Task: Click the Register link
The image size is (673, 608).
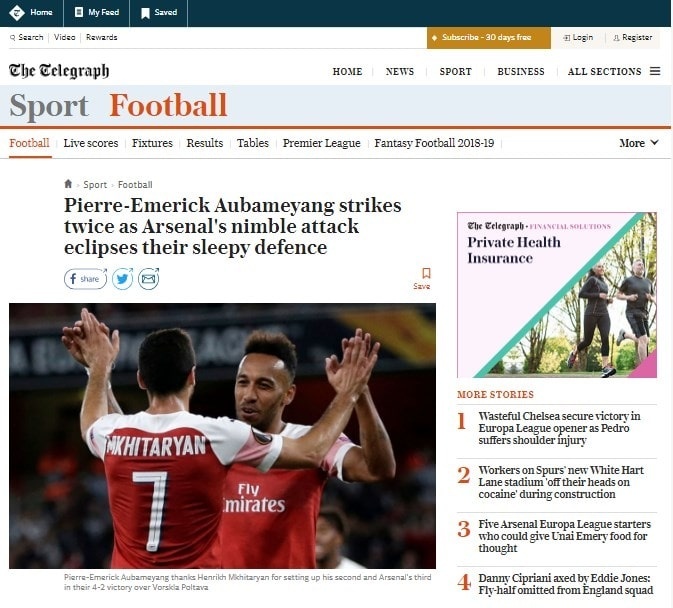Action: (632, 38)
